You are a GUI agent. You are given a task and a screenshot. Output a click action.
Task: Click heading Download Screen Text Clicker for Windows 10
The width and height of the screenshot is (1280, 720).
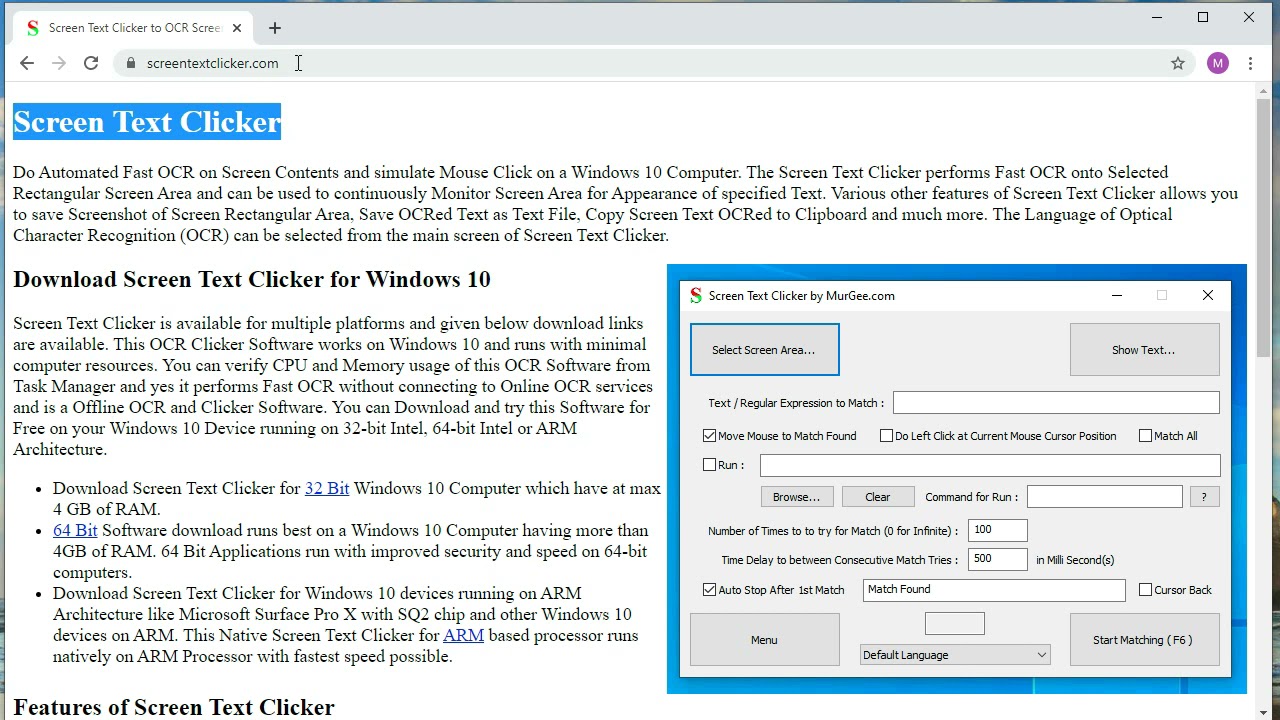point(252,279)
